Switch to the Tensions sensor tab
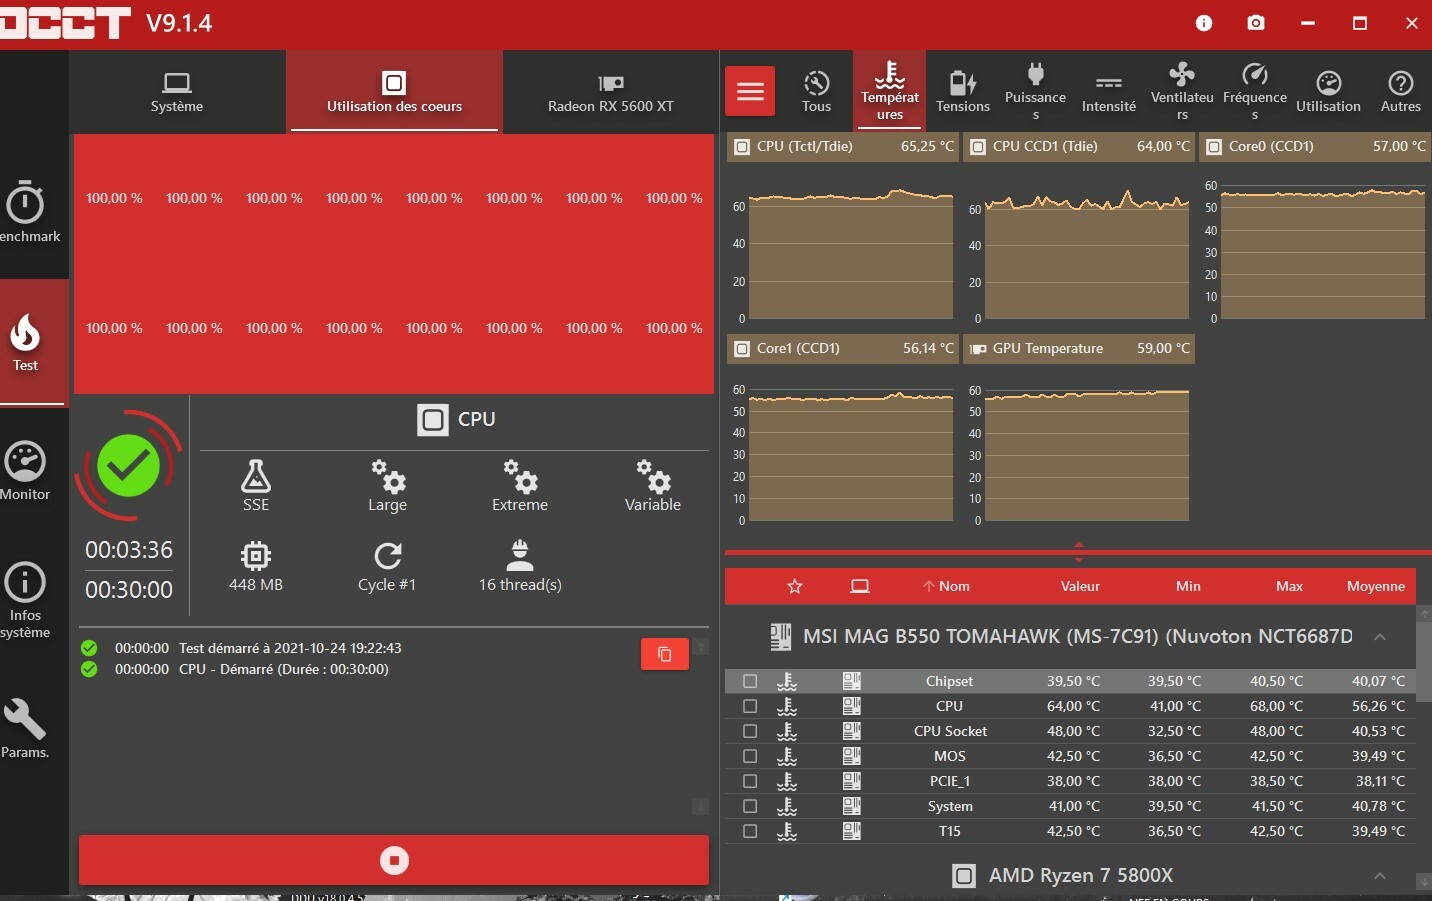 963,92
